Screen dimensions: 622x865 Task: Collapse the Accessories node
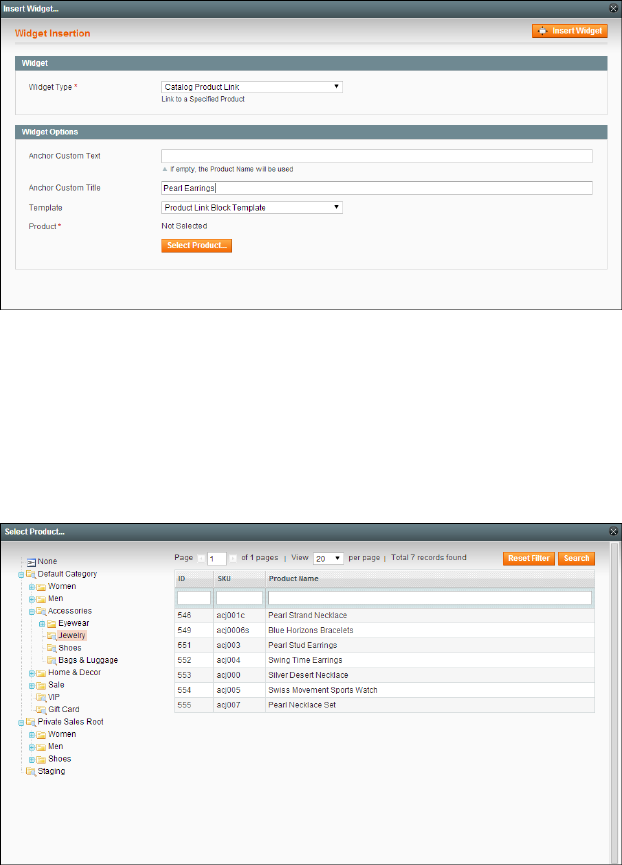(x=32, y=611)
